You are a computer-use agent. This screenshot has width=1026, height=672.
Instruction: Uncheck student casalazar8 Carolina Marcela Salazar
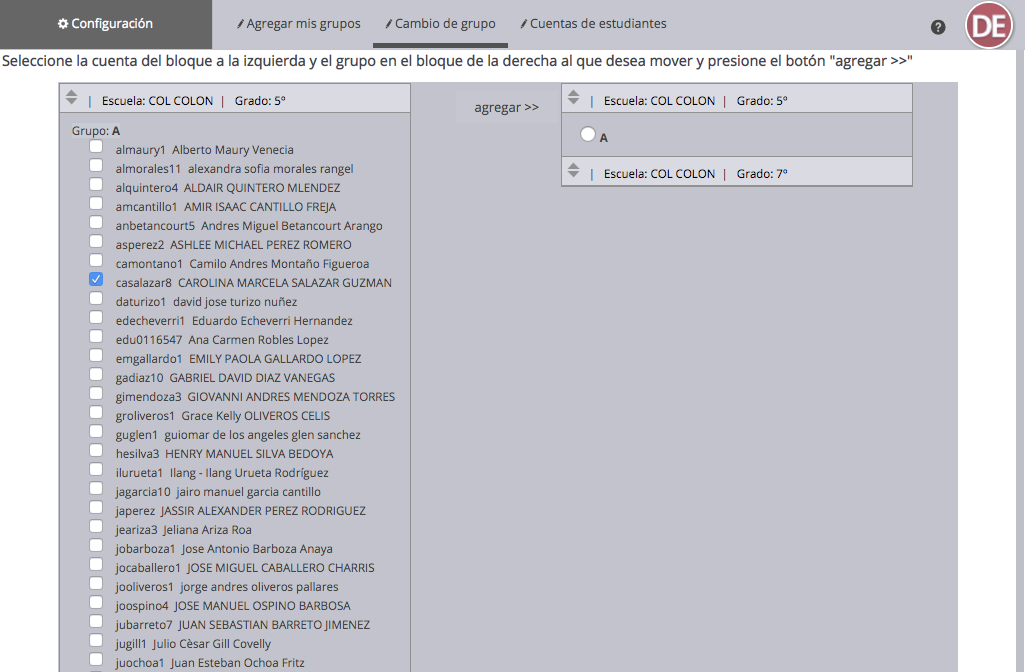click(x=96, y=280)
